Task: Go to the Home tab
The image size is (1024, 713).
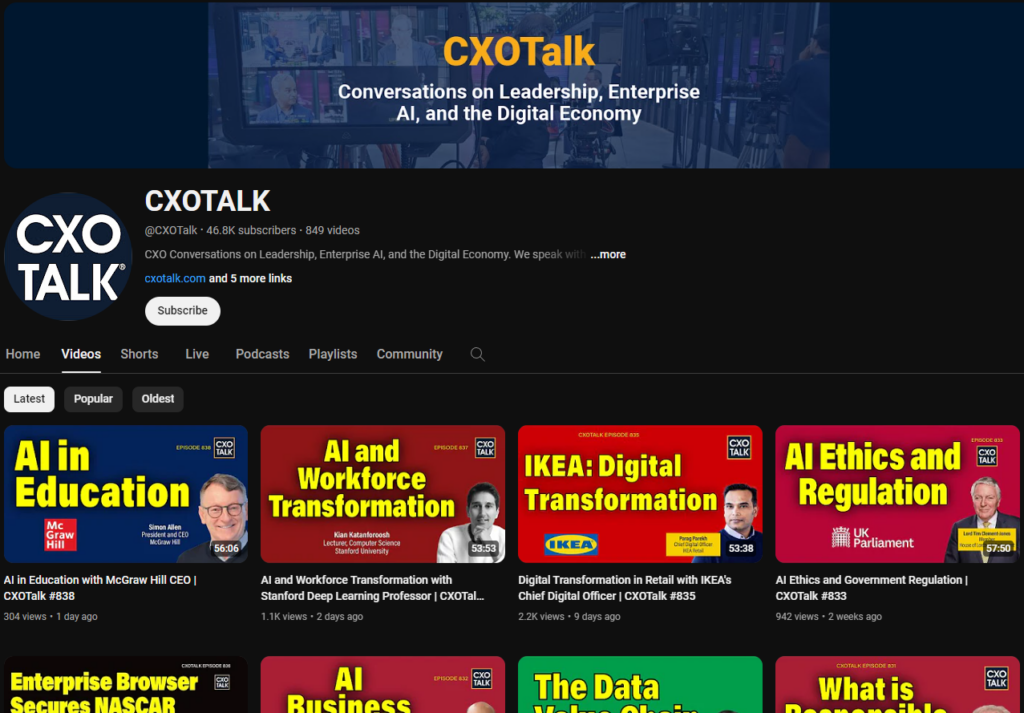Action: [x=23, y=354]
